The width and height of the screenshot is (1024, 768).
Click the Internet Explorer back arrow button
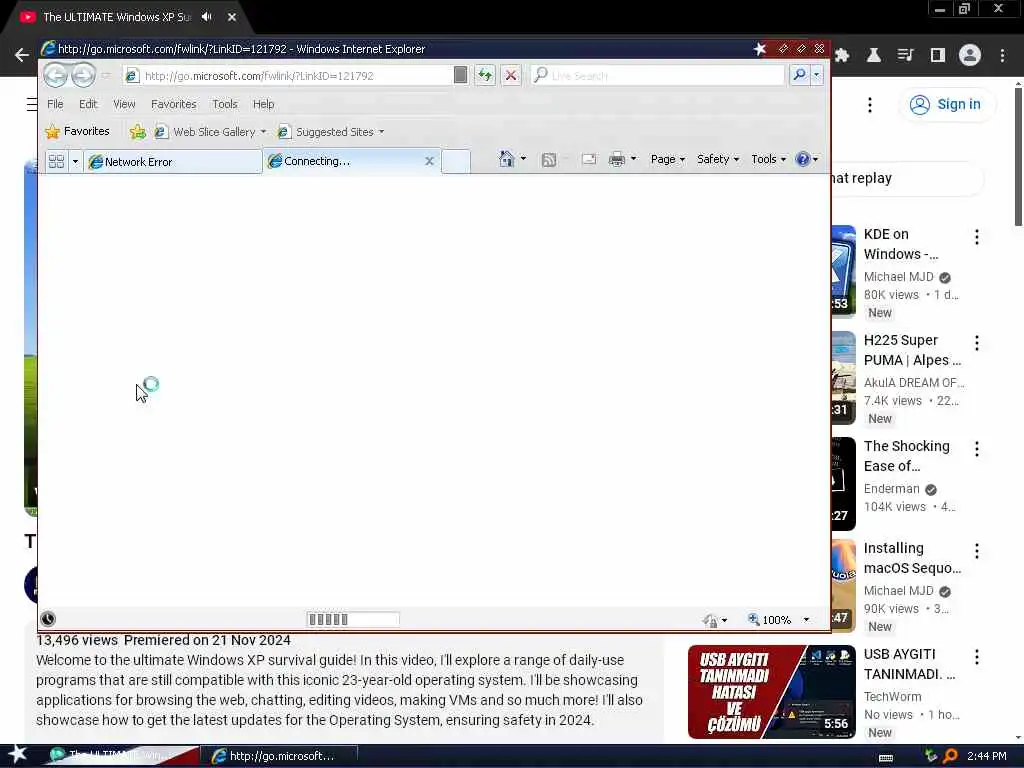point(56,76)
